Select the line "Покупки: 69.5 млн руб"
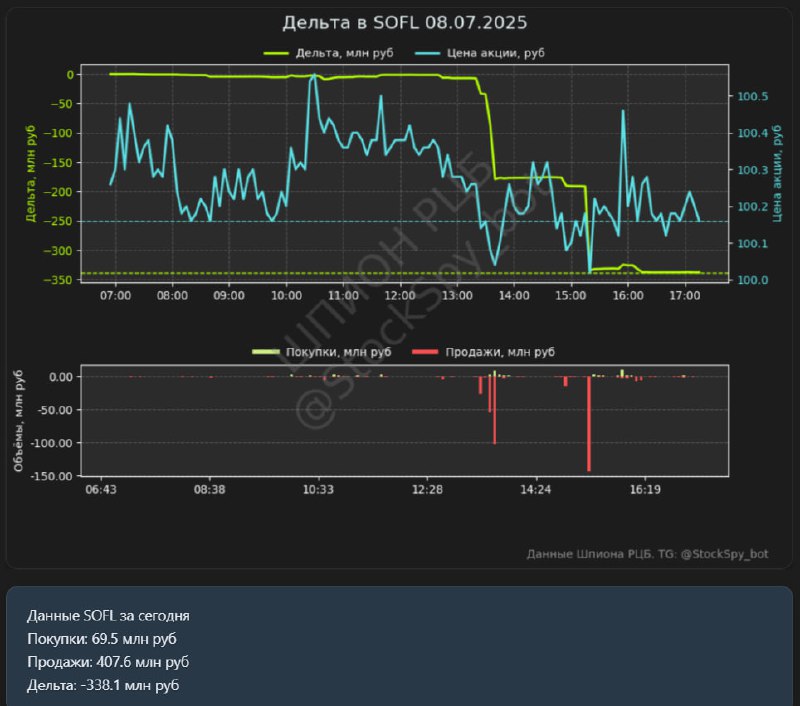The width and height of the screenshot is (800, 706). [102, 639]
